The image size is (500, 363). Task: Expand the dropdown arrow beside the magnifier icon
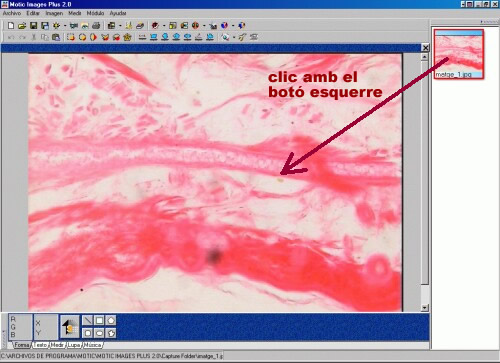coord(234,37)
